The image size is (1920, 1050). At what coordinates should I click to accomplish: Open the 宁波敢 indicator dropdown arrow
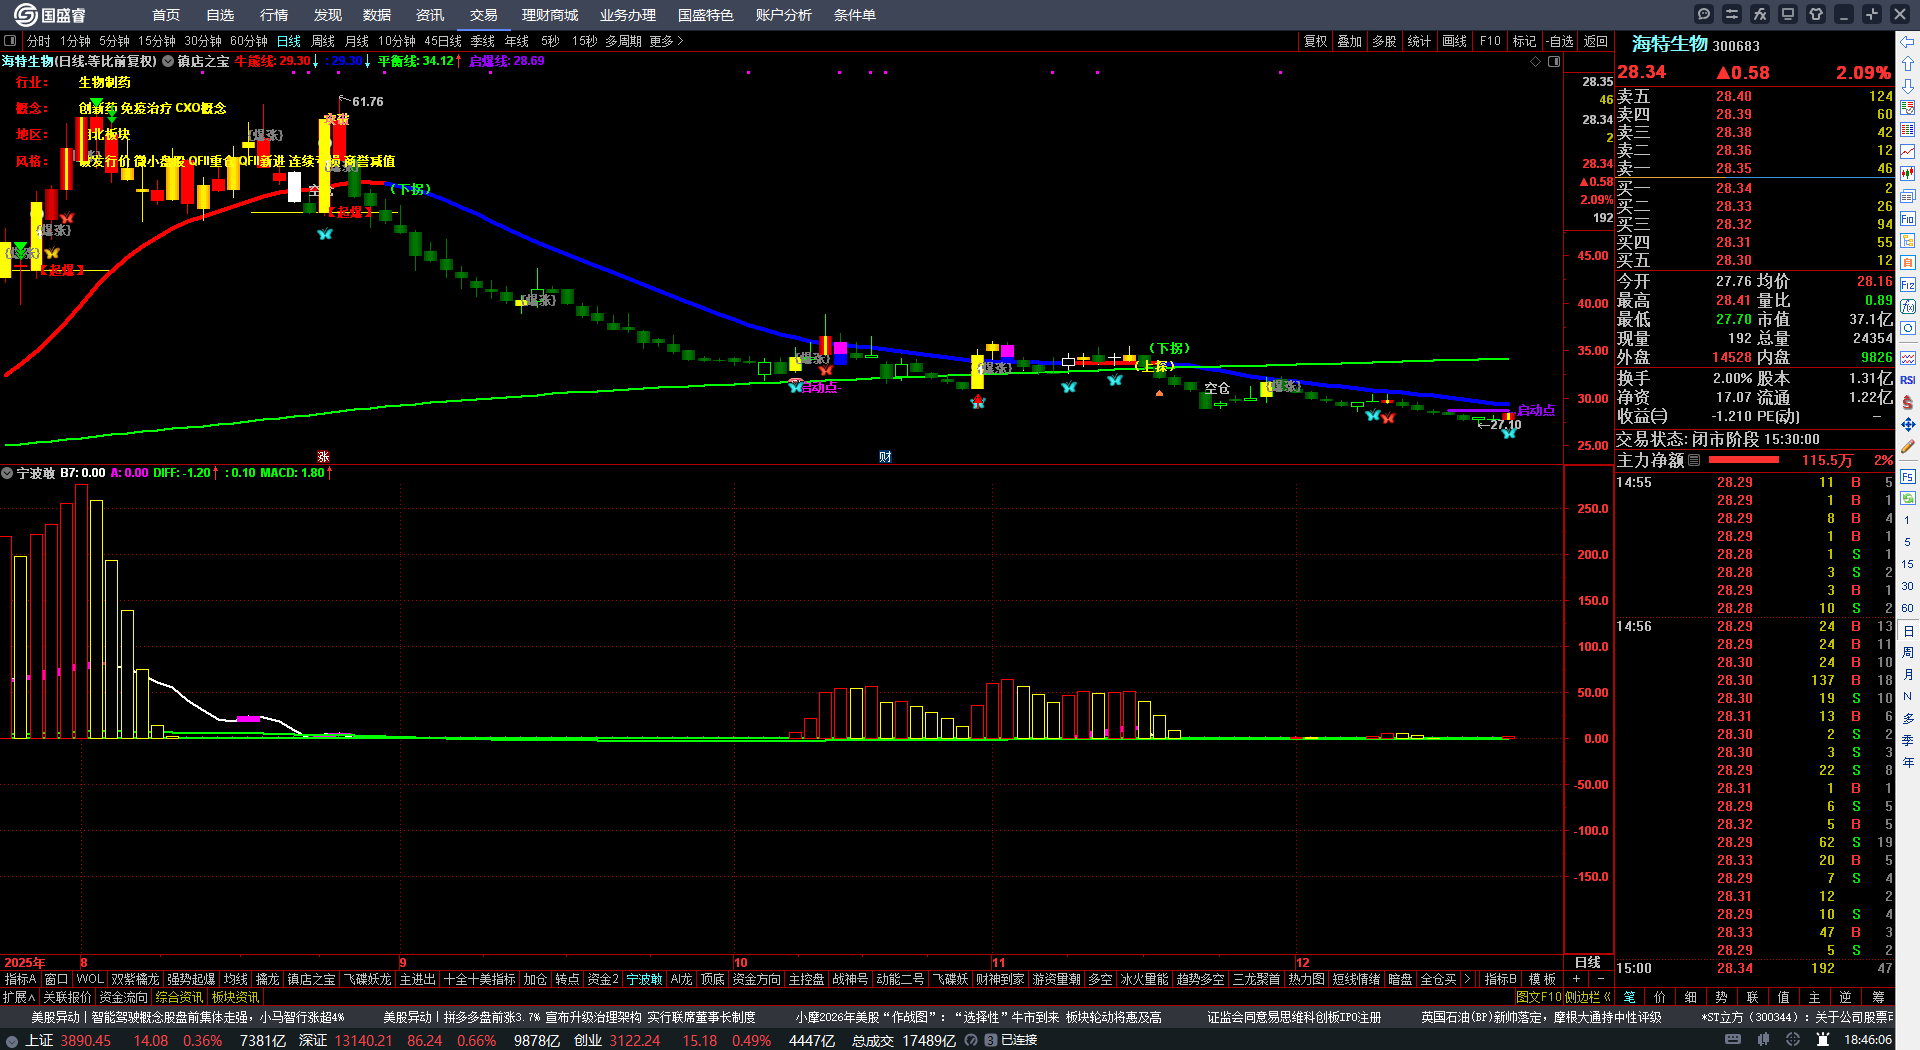tap(7, 473)
